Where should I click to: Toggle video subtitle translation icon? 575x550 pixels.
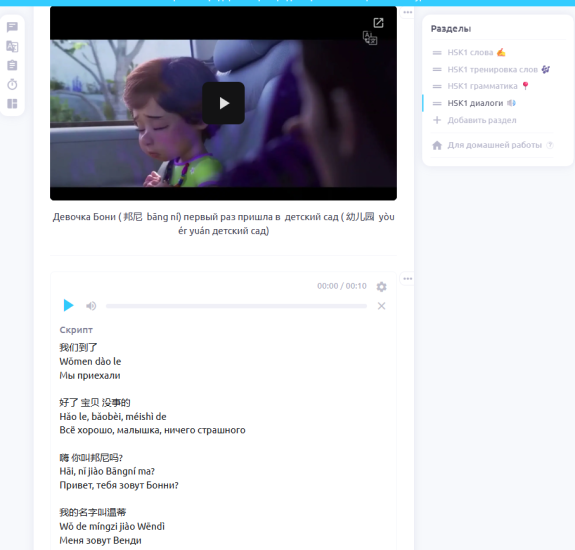[x=370, y=38]
